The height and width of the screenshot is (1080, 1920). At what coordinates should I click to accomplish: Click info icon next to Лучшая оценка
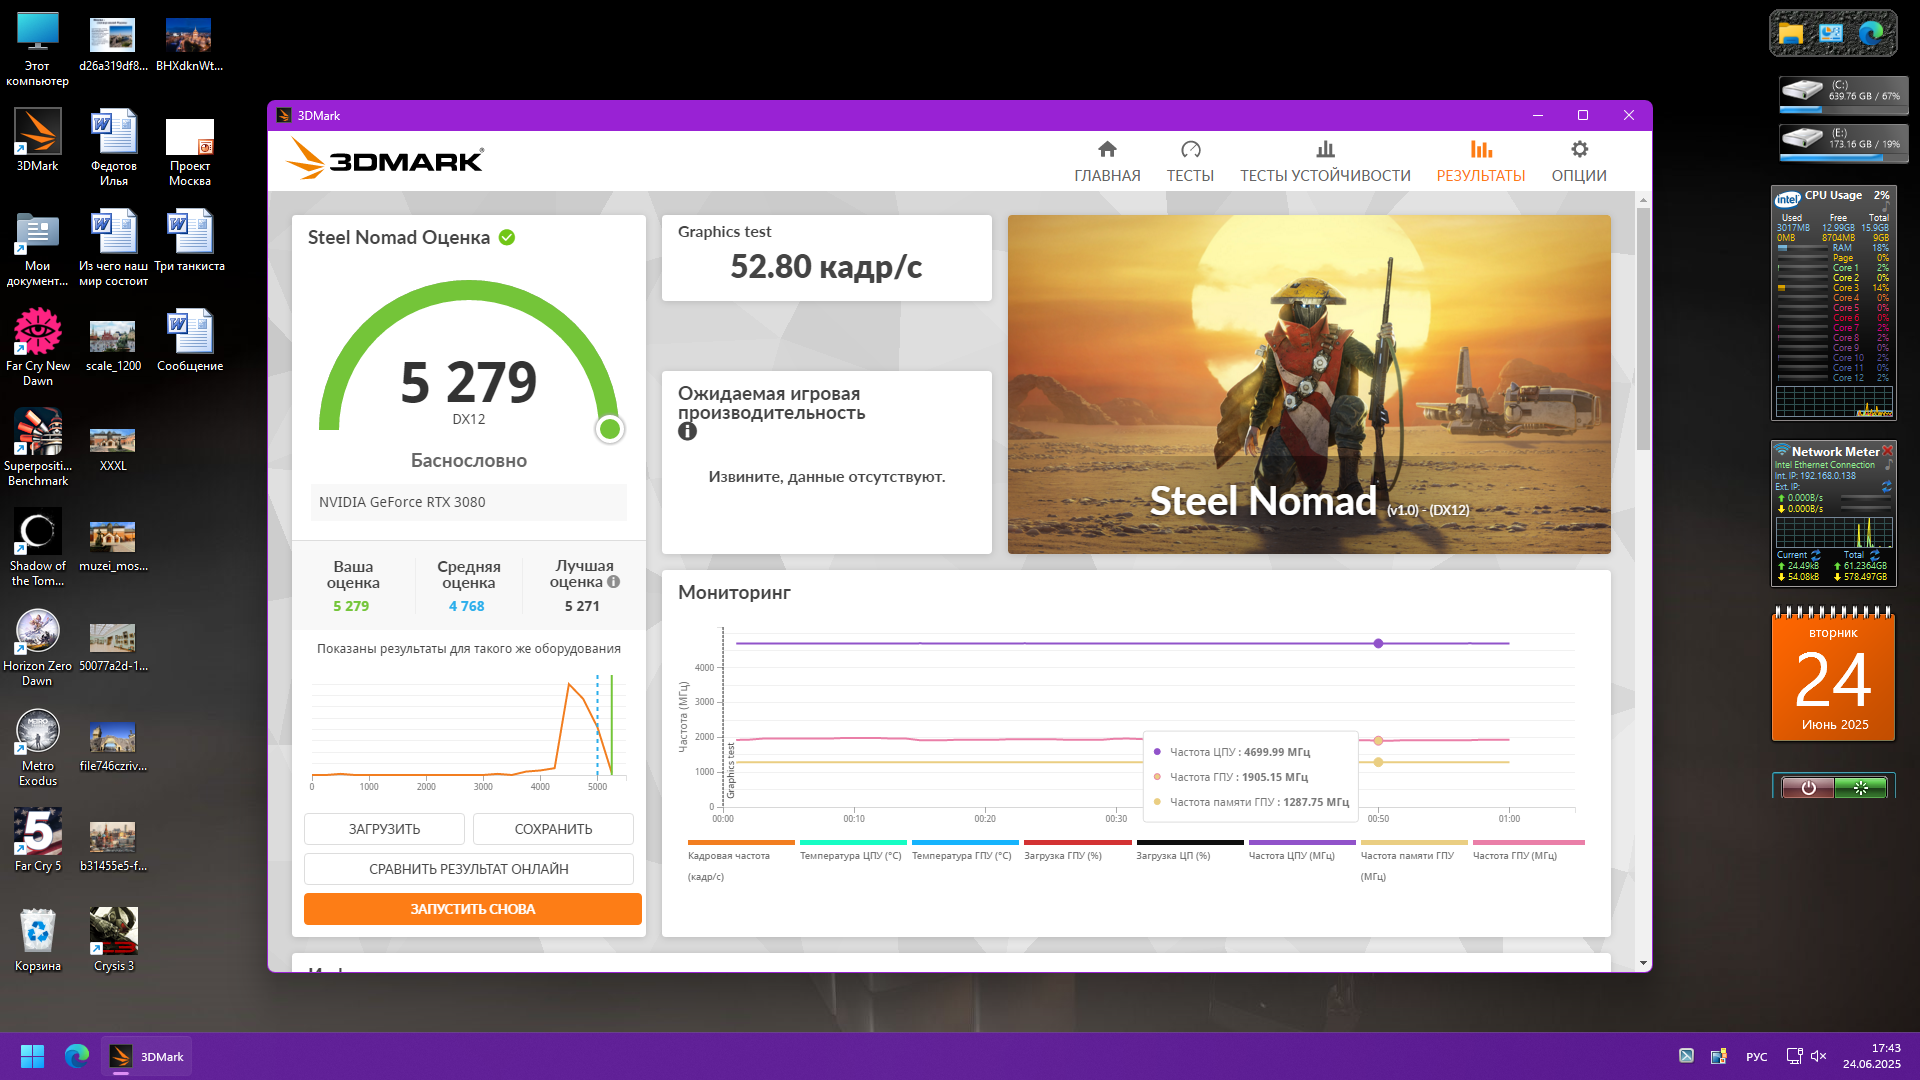pos(614,582)
